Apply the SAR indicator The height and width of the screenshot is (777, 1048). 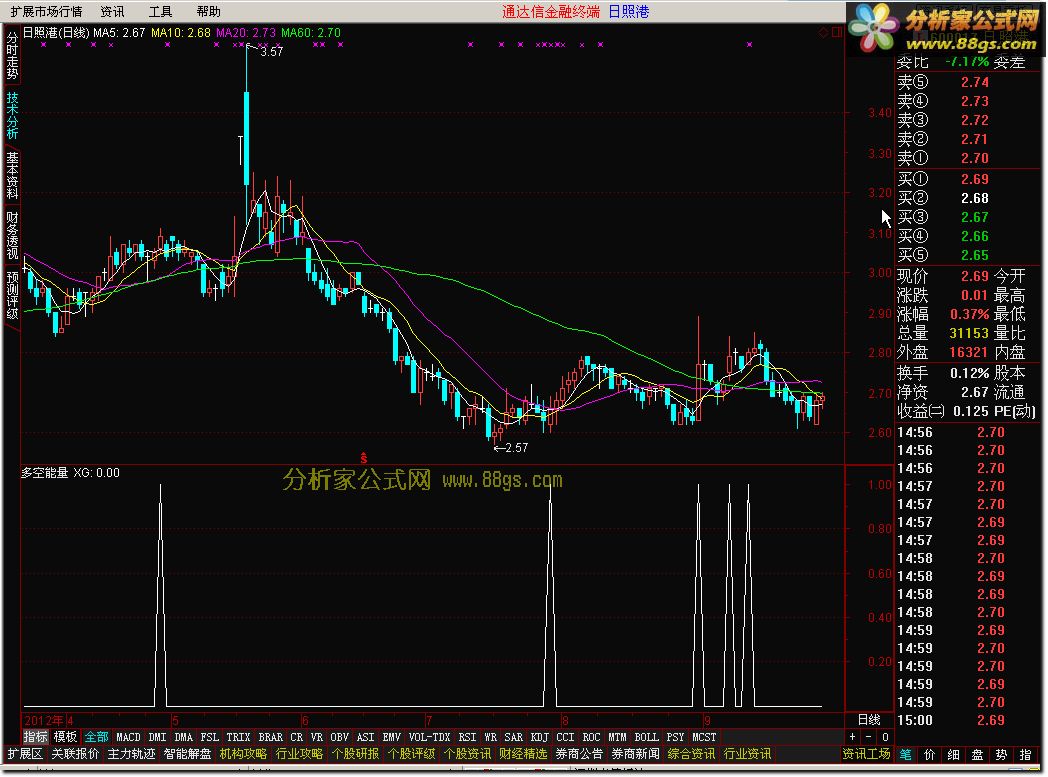click(513, 737)
